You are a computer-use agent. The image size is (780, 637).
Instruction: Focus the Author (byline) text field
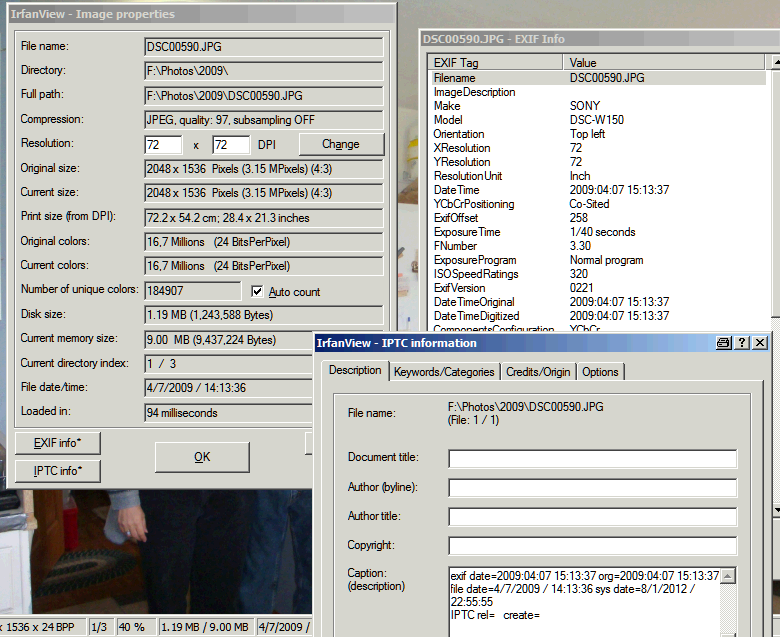pos(592,488)
